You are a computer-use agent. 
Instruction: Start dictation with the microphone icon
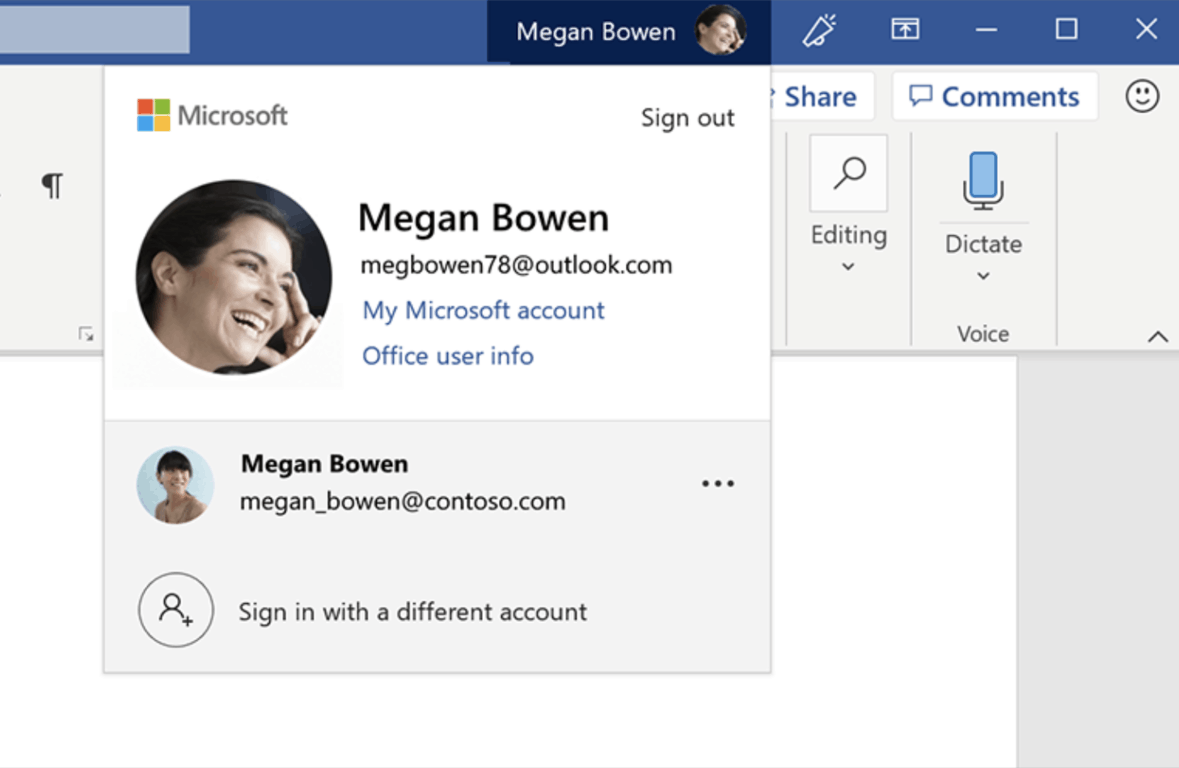(983, 180)
